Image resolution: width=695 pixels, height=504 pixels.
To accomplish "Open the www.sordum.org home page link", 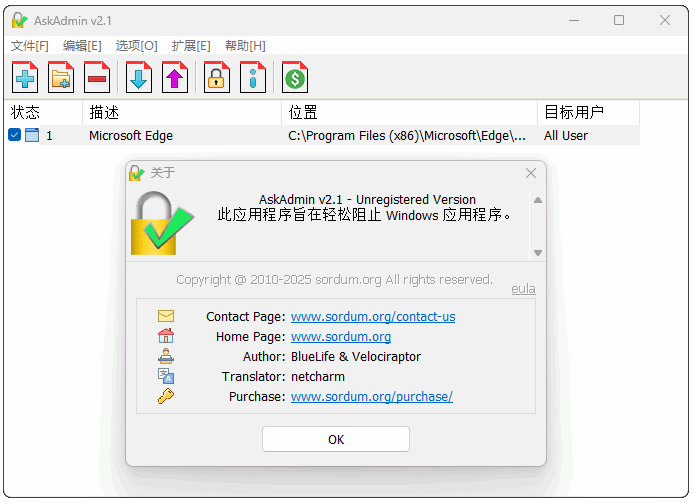I will pyautogui.click(x=341, y=336).
